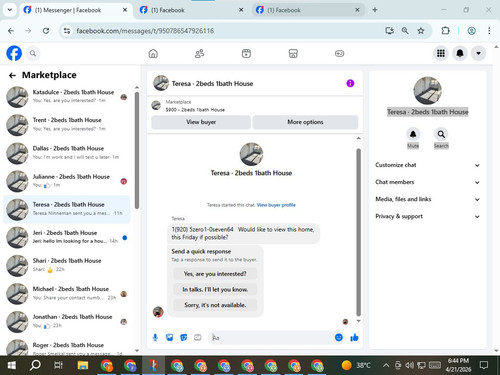
Task: Click the Facebook logo icon
Action: [14, 53]
